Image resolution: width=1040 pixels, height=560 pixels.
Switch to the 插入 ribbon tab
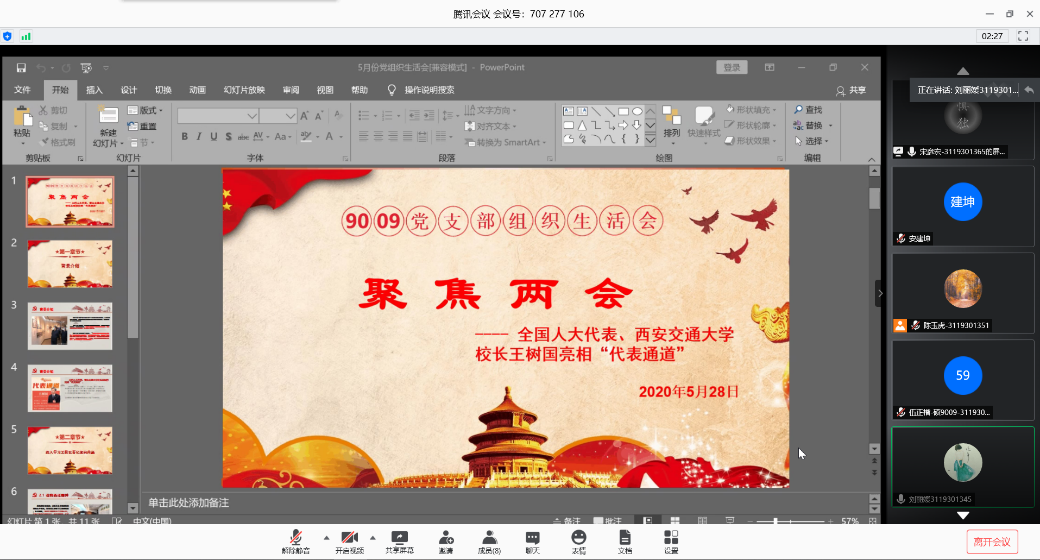(94, 90)
